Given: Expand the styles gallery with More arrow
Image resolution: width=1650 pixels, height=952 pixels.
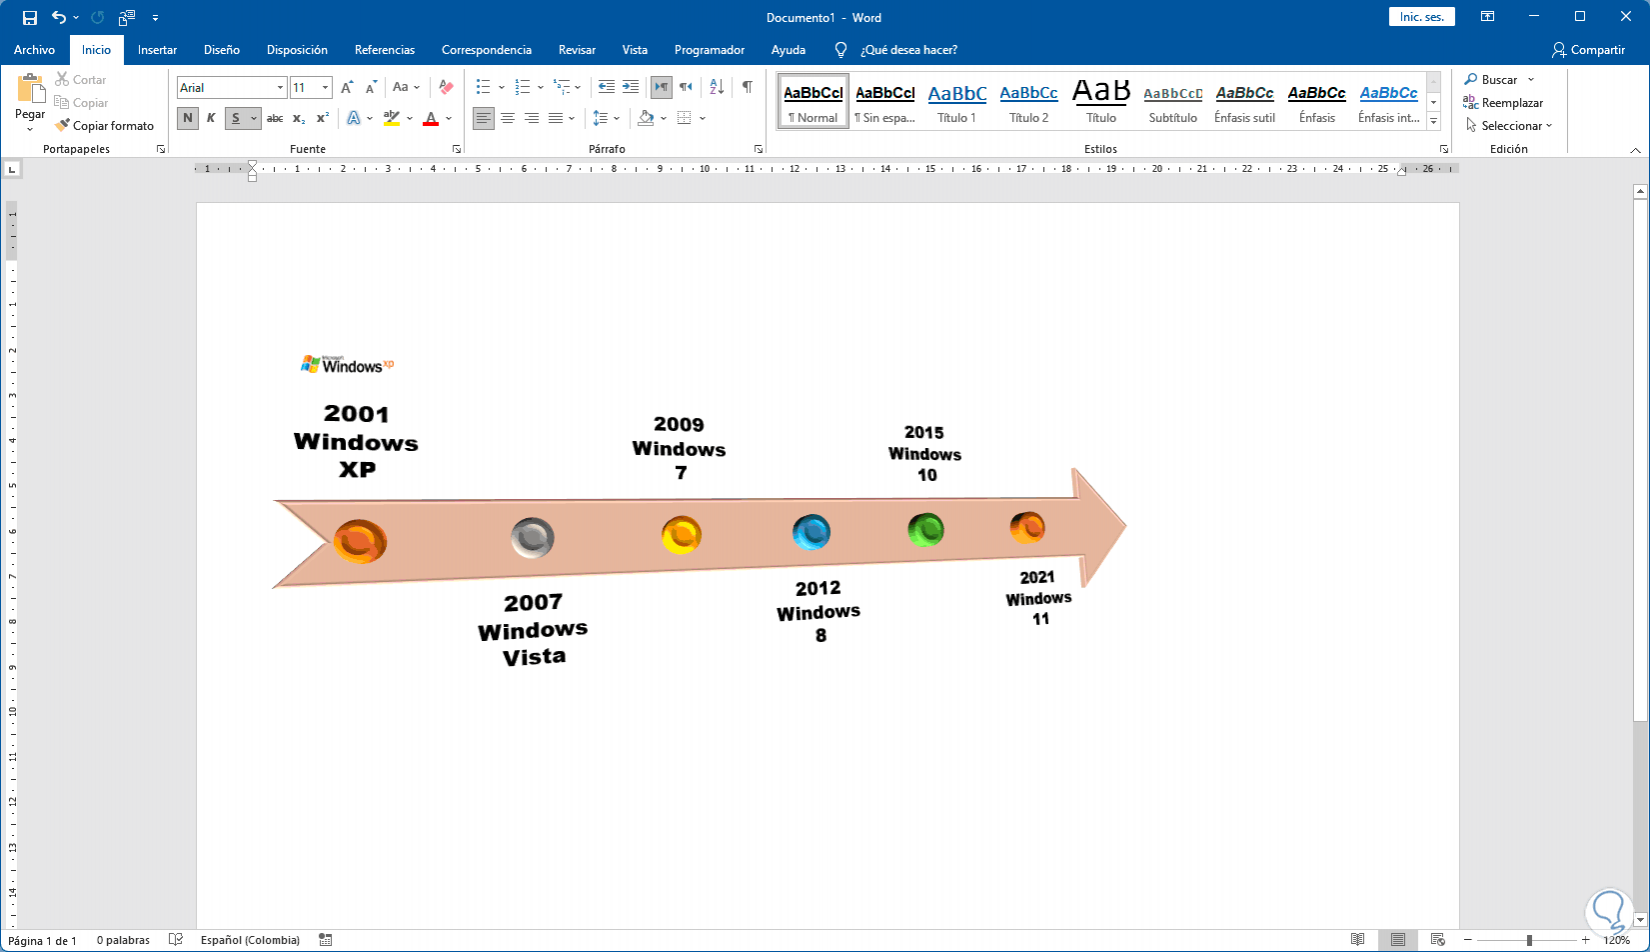Looking at the screenshot, I should 1433,122.
